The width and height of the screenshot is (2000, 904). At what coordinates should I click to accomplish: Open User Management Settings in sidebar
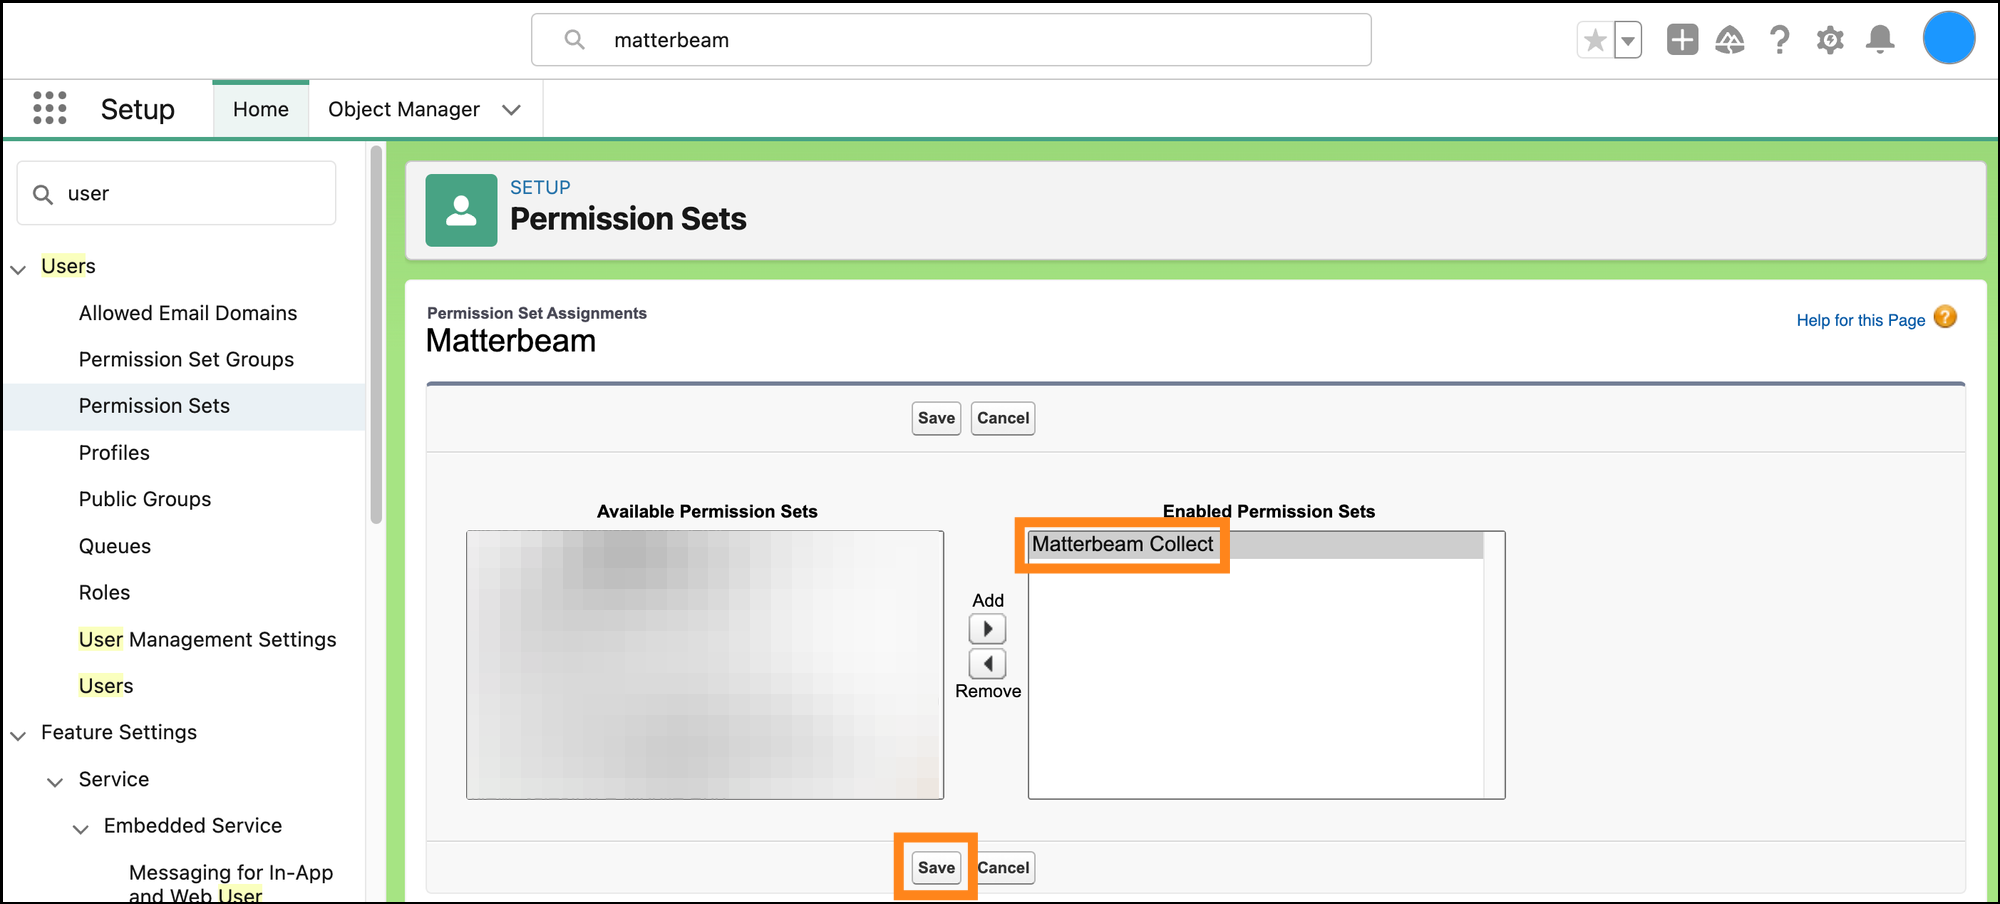point(207,639)
